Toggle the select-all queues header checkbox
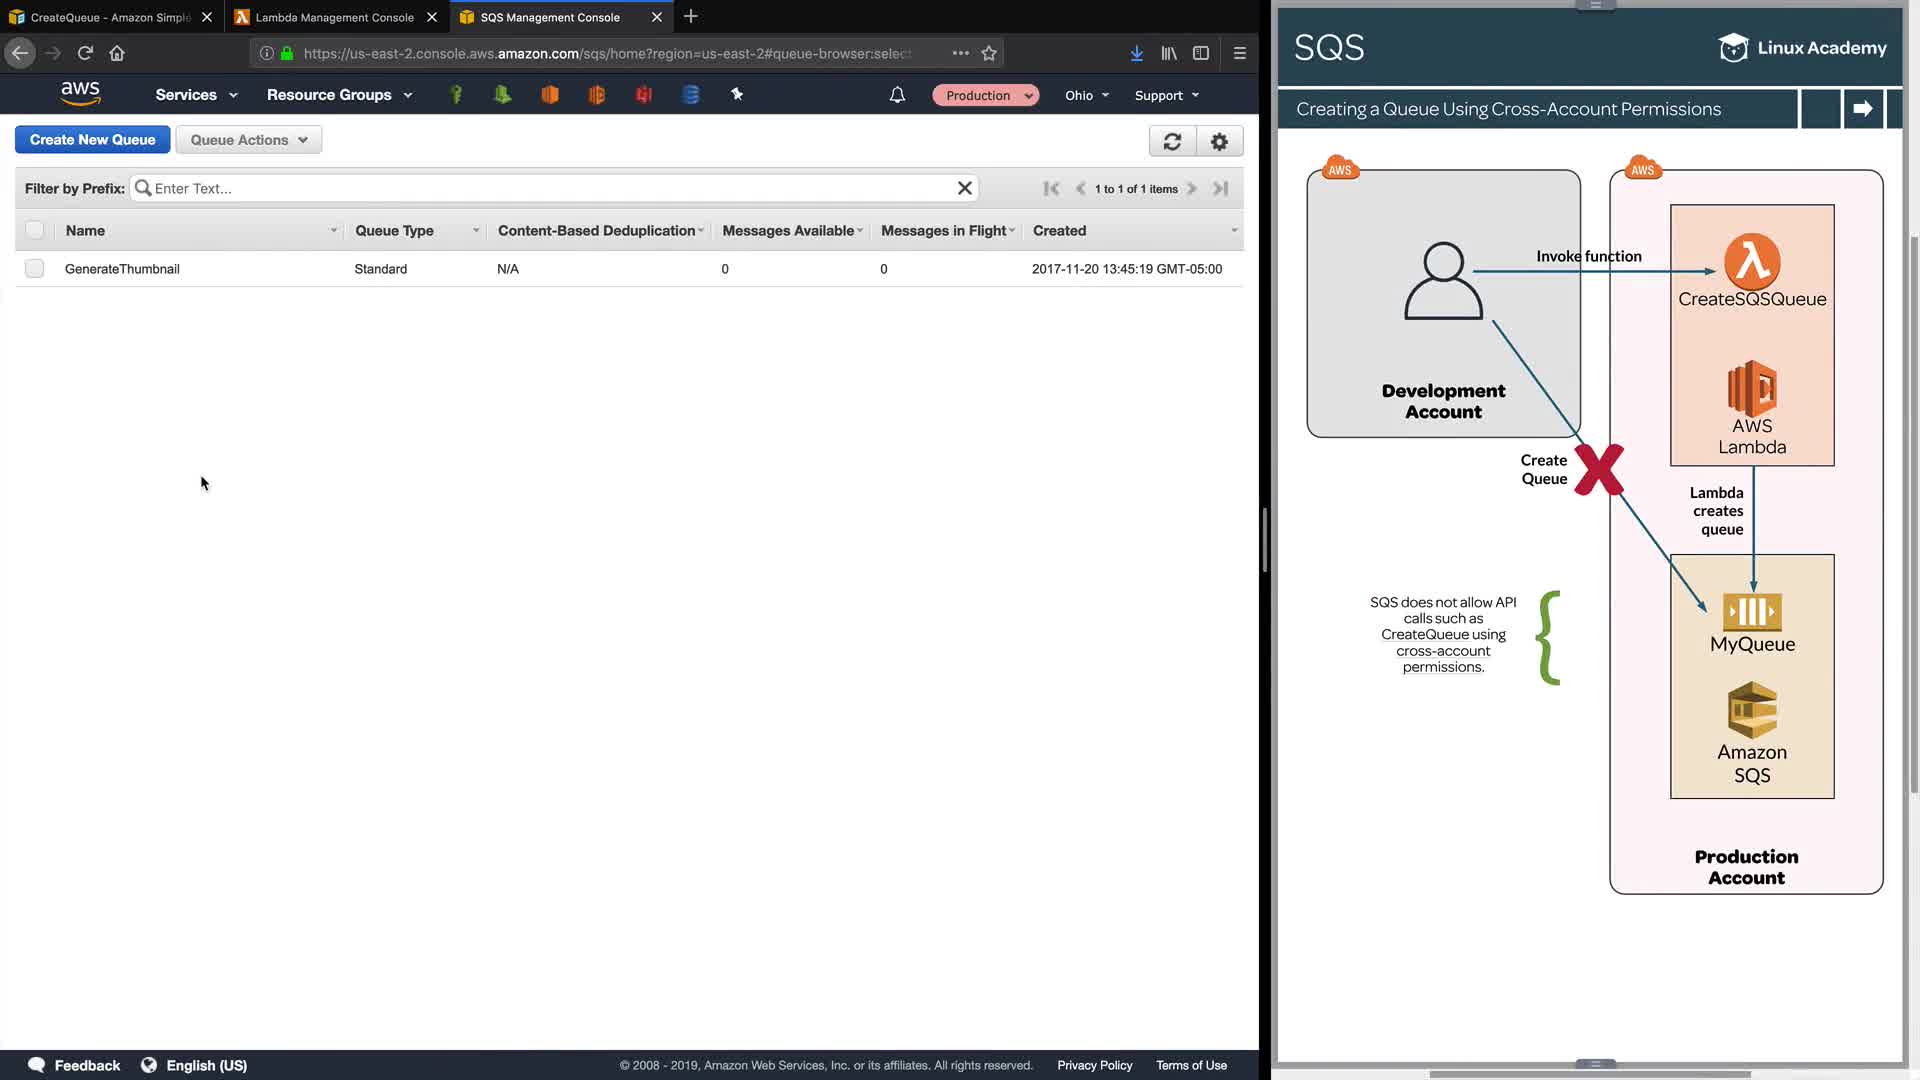1920x1080 pixels. click(x=35, y=230)
